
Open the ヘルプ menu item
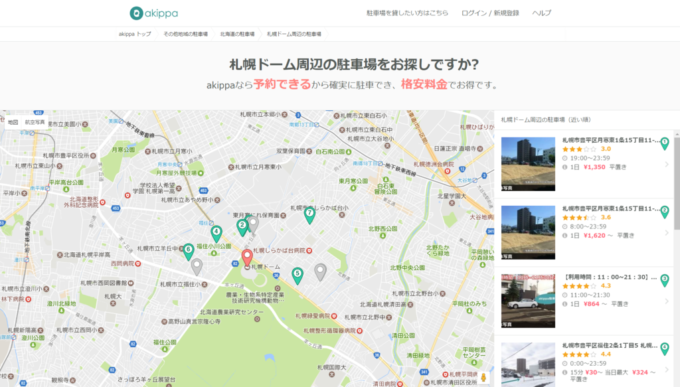[x=542, y=13]
